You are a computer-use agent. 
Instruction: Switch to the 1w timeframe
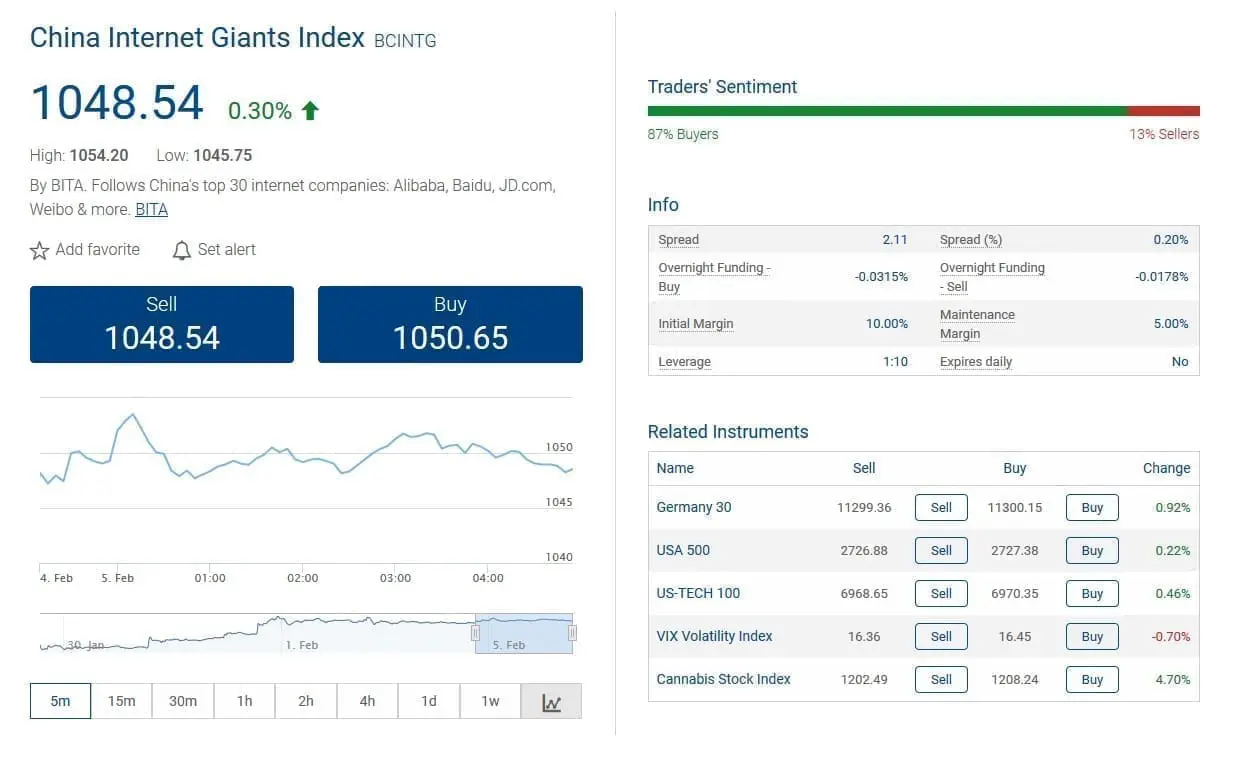pyautogui.click(x=489, y=701)
